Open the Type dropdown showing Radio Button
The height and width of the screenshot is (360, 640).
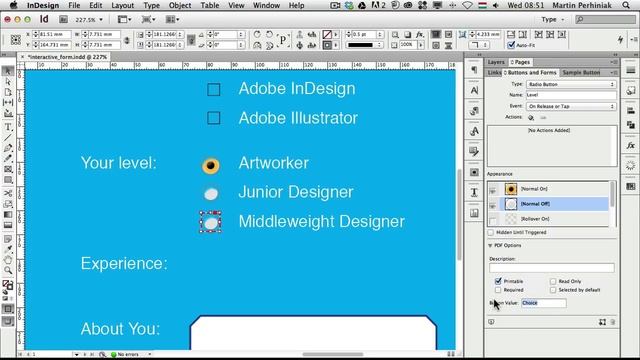pyautogui.click(x=571, y=84)
